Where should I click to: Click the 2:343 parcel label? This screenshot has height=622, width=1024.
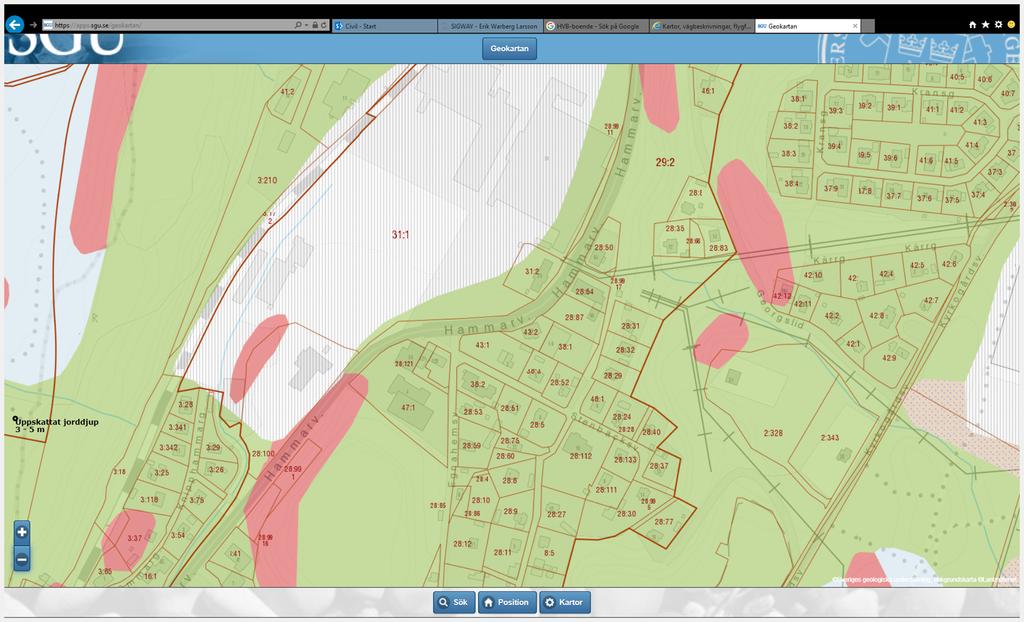[x=829, y=438]
